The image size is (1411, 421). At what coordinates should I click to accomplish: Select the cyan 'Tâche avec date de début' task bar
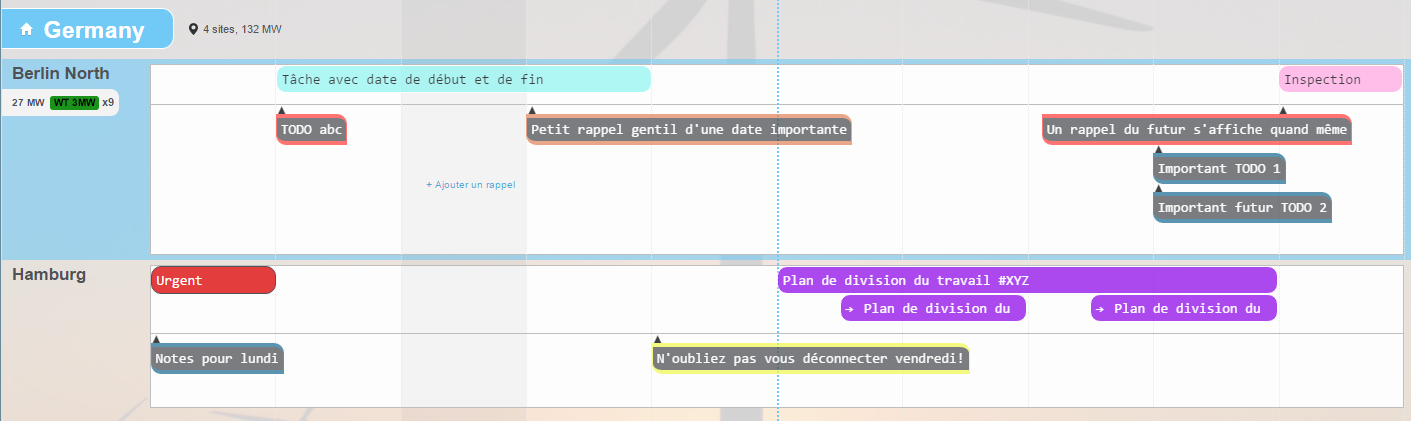pyautogui.click(x=463, y=79)
